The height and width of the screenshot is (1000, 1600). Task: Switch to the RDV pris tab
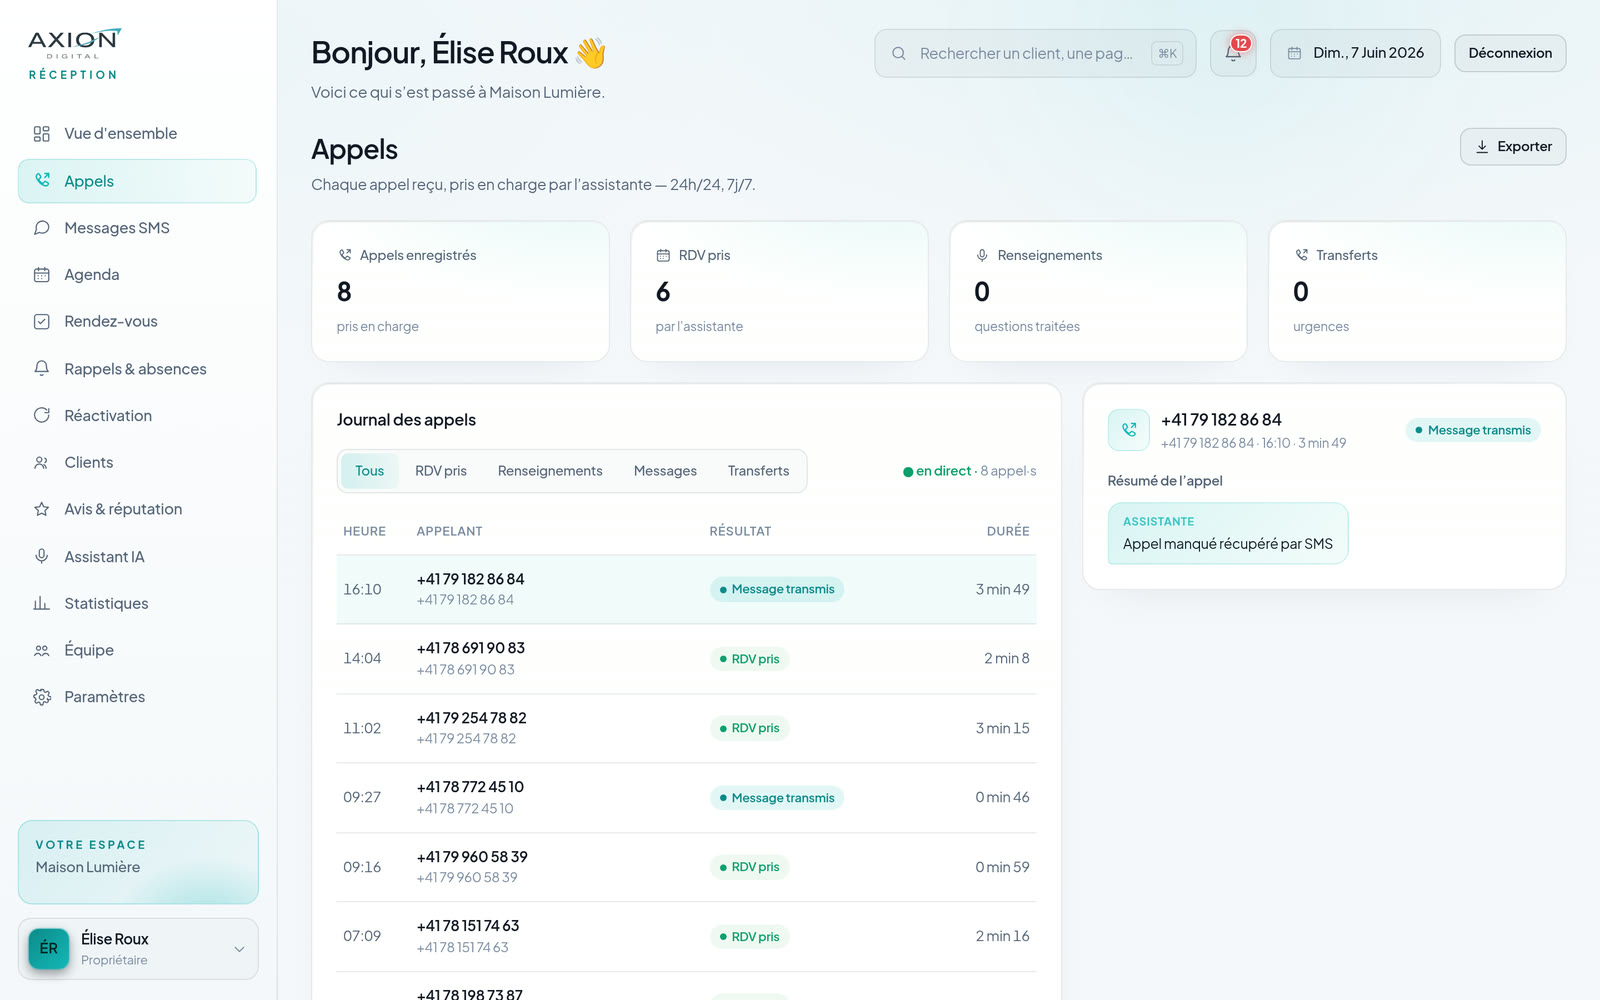tap(441, 471)
